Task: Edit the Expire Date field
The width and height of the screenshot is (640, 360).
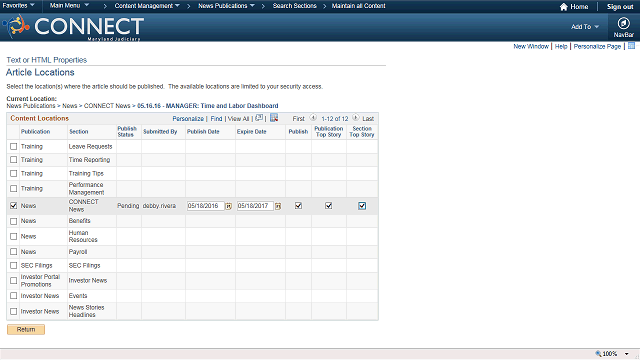Action: pos(255,206)
